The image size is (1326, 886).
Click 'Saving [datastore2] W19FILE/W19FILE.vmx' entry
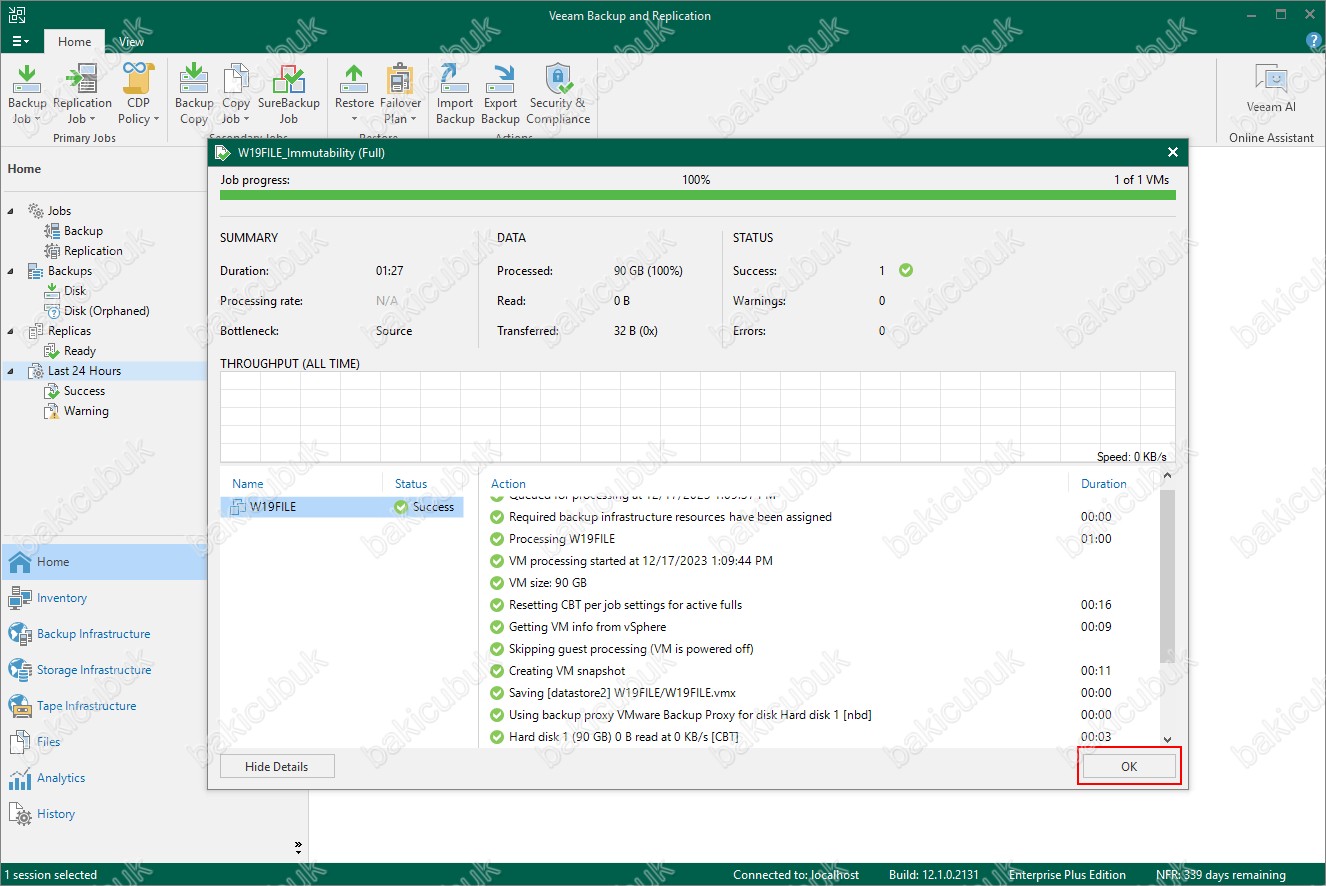(x=622, y=693)
